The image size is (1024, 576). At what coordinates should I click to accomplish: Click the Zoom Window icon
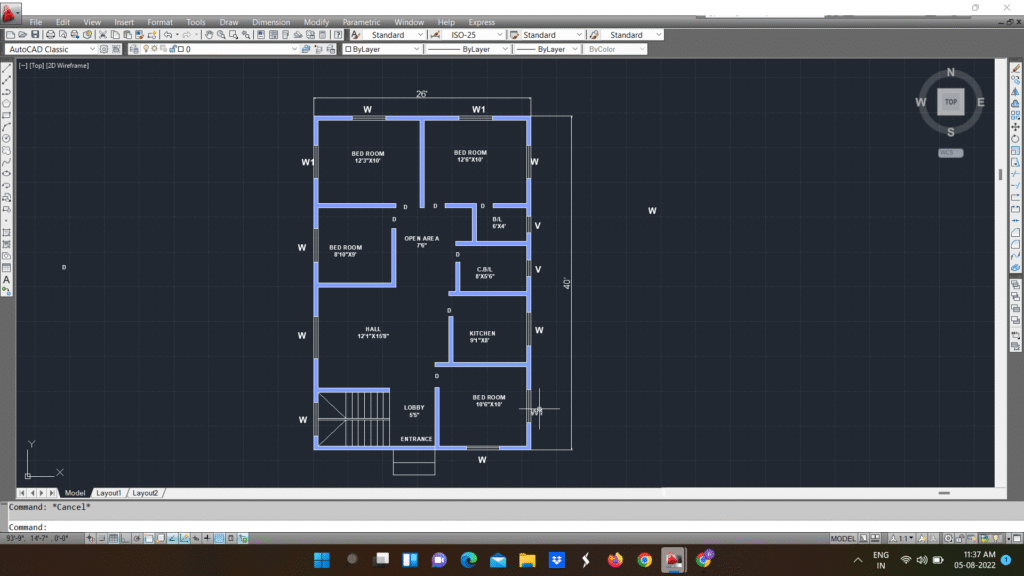(x=234, y=35)
